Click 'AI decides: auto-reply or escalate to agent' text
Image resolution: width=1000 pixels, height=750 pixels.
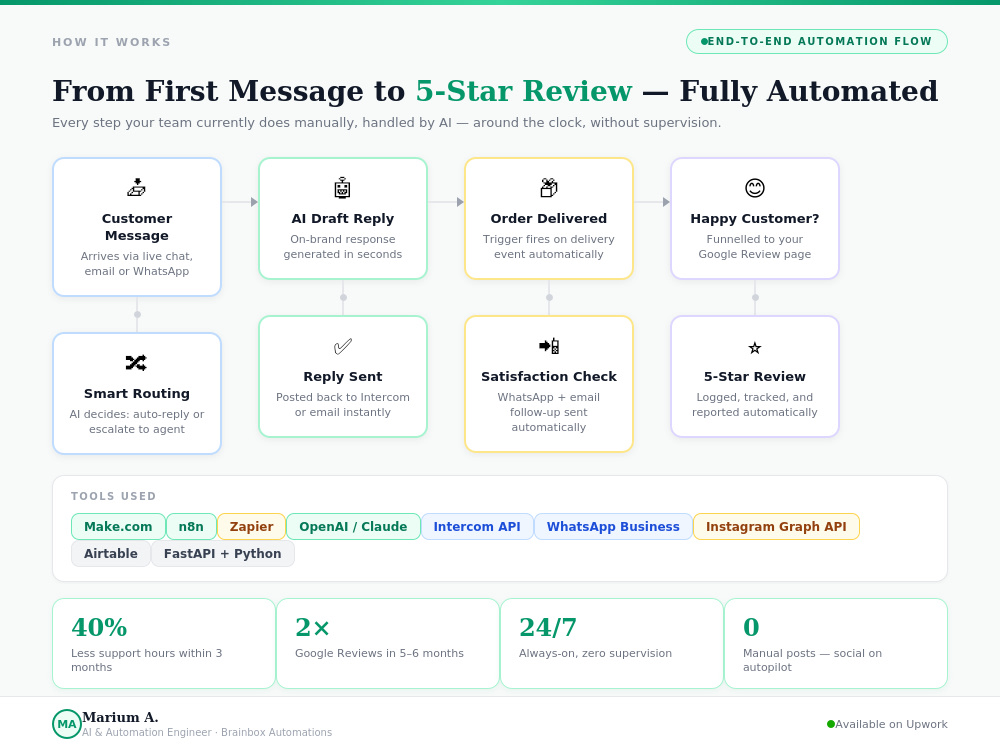[136, 422]
